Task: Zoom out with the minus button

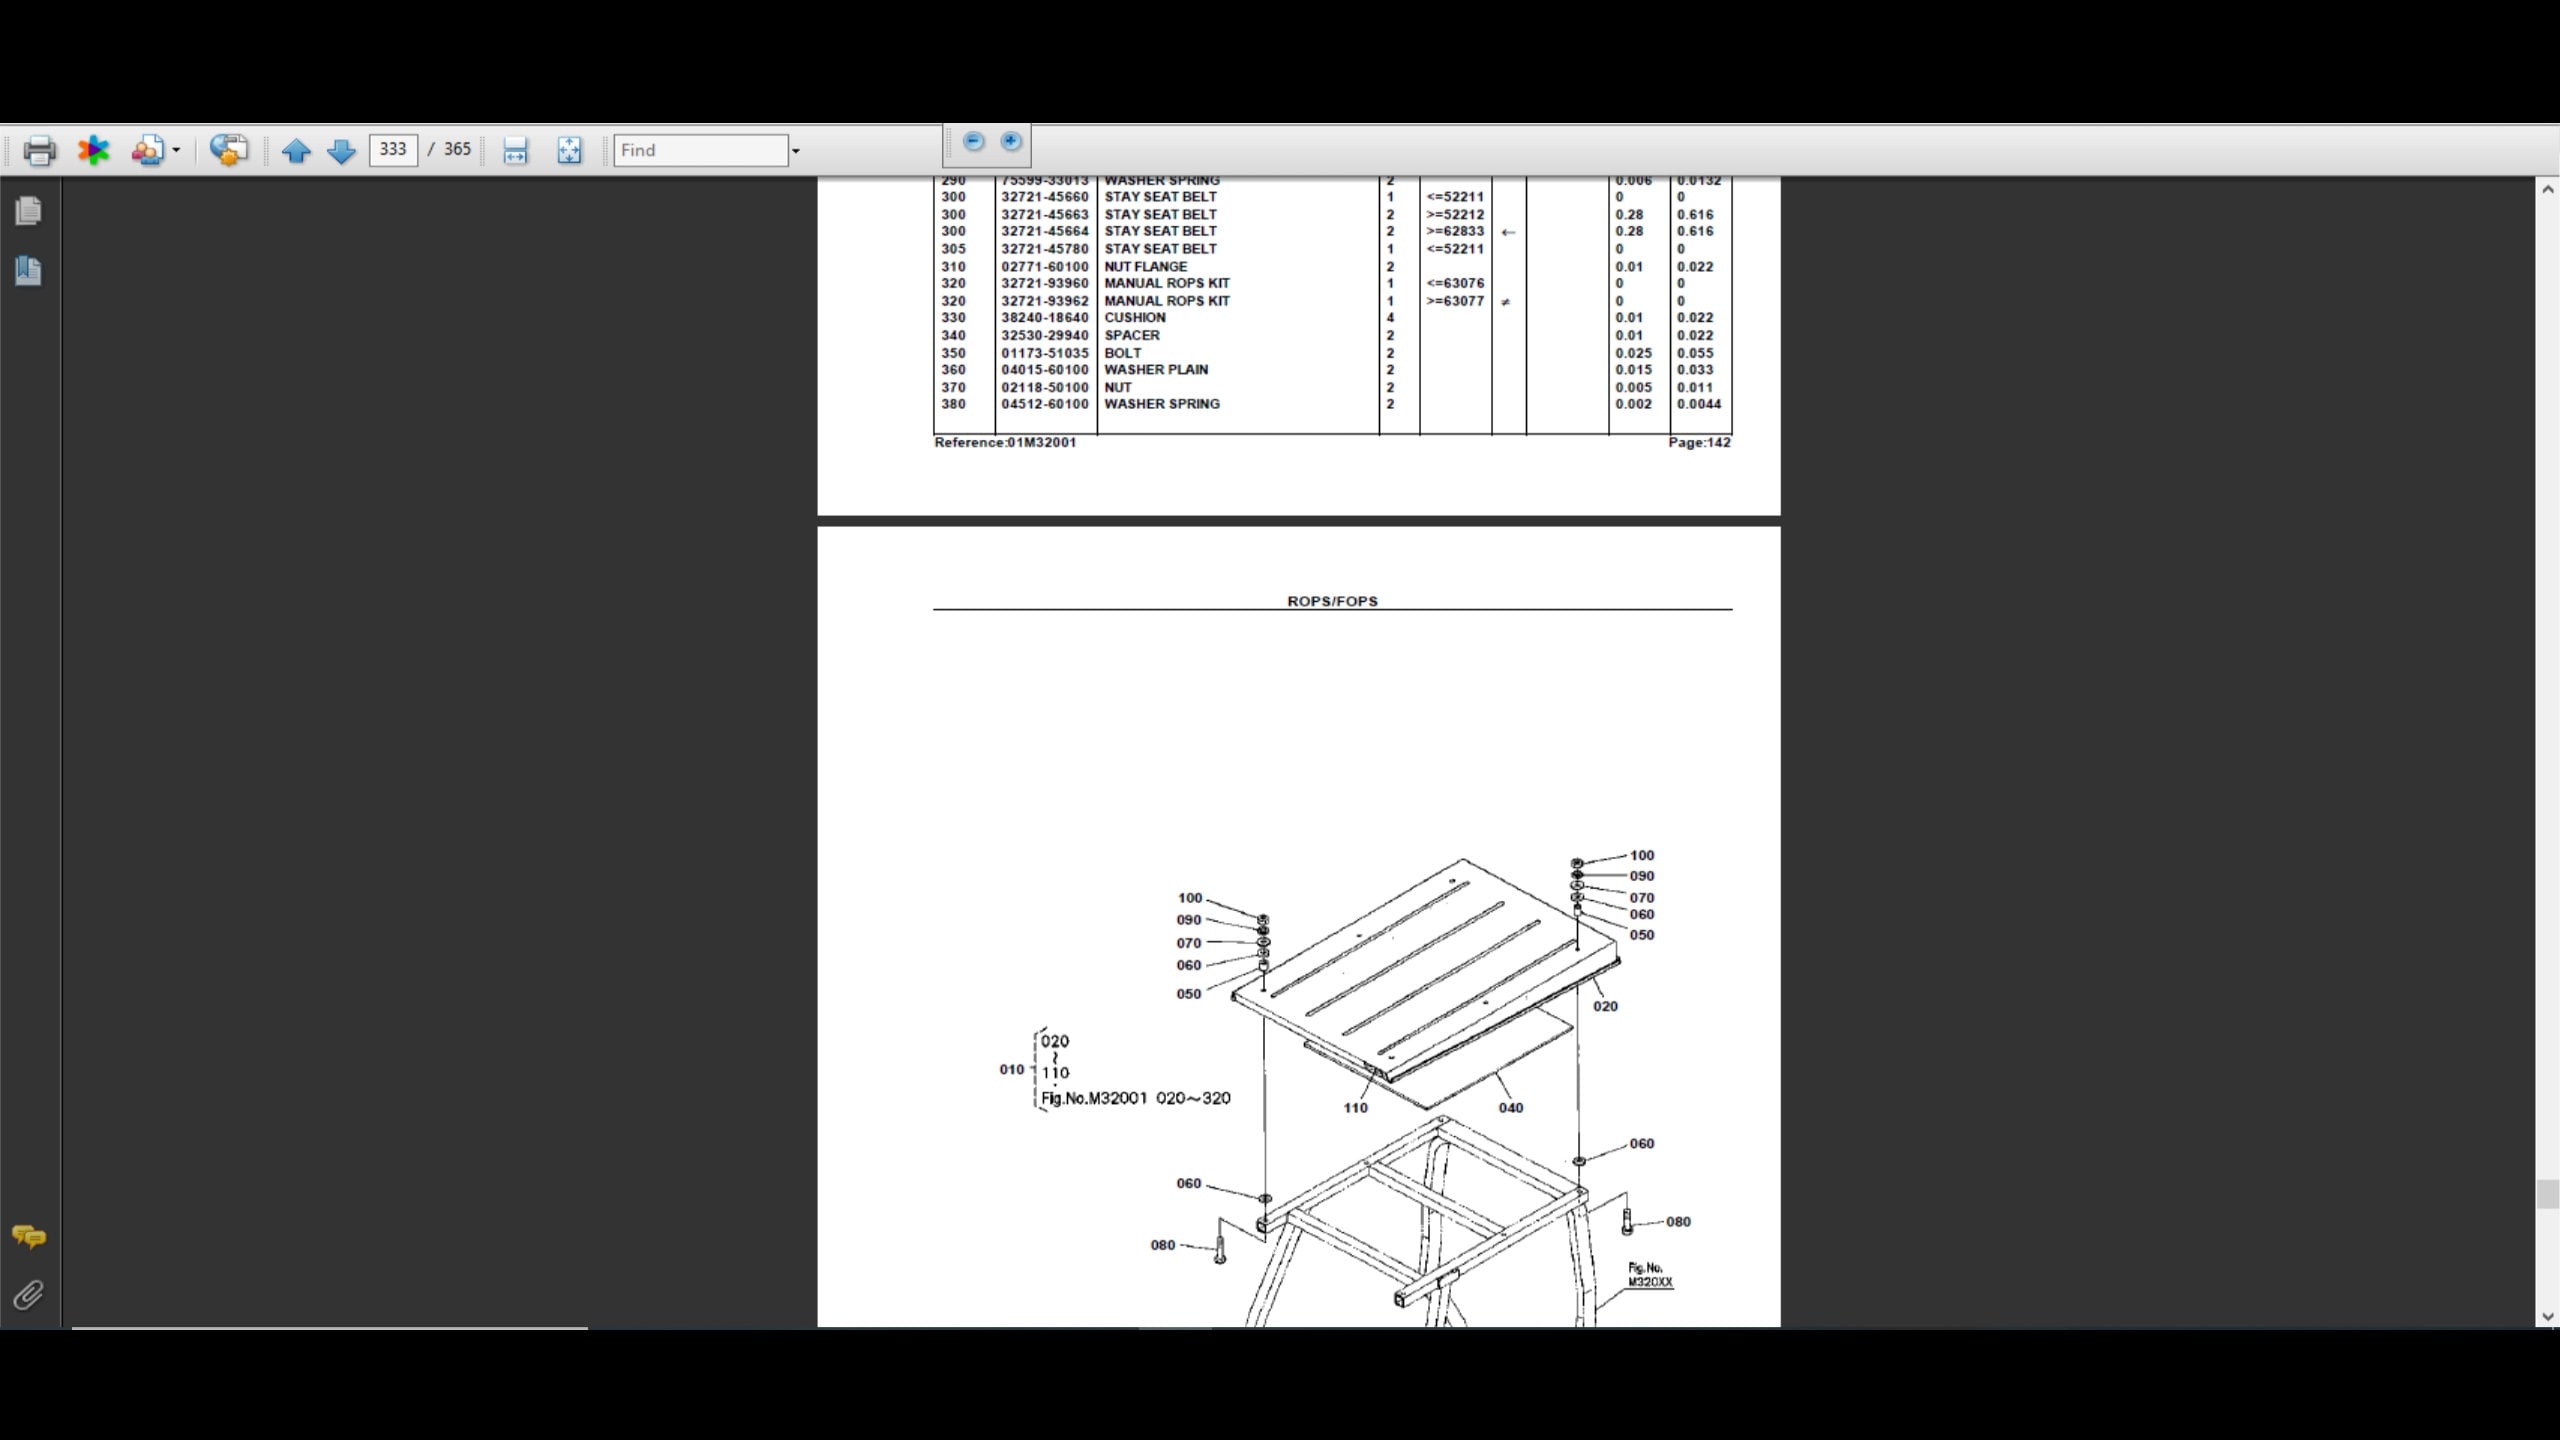Action: click(x=973, y=142)
